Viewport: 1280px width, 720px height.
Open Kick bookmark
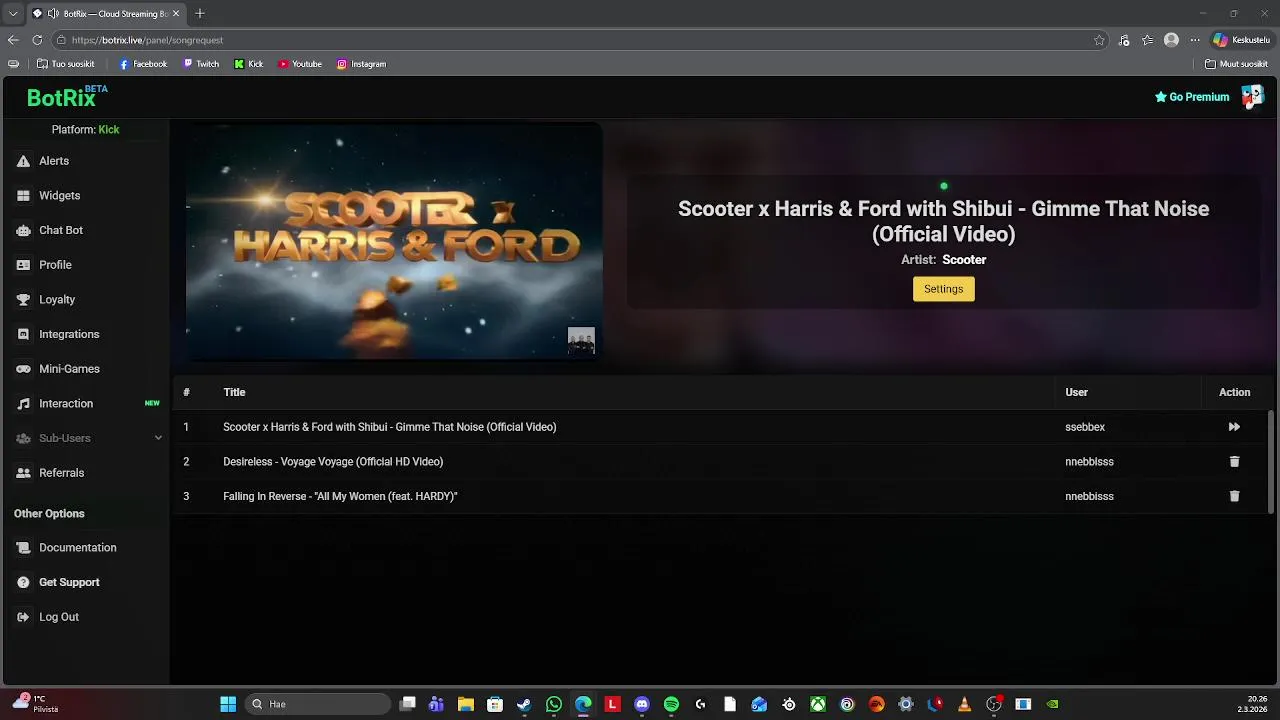(249, 64)
